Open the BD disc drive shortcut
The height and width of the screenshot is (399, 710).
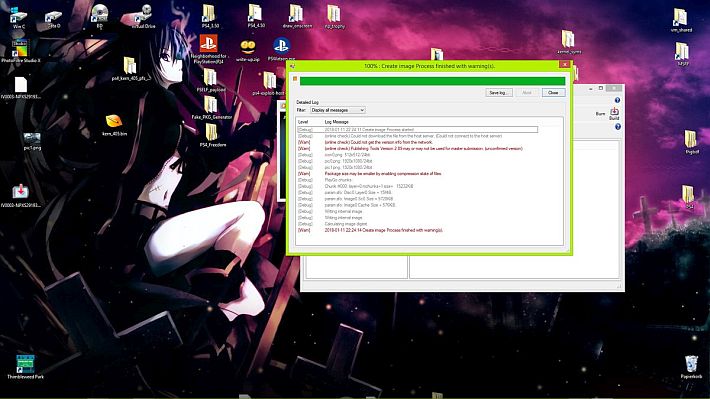100,16
